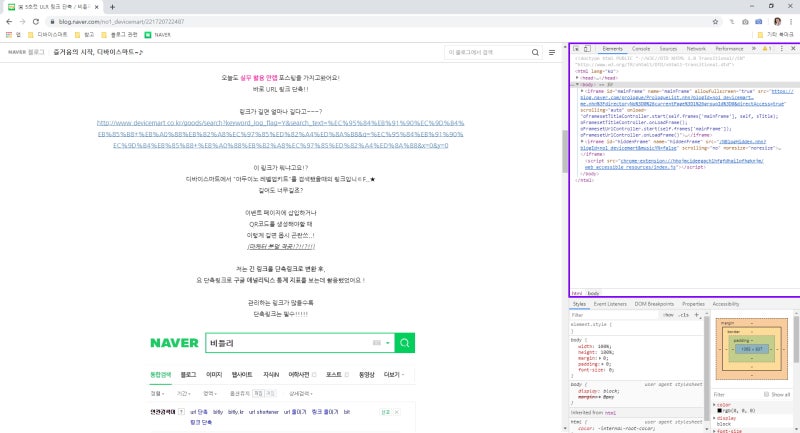Bookmark this page with the star icon

tap(715, 21)
